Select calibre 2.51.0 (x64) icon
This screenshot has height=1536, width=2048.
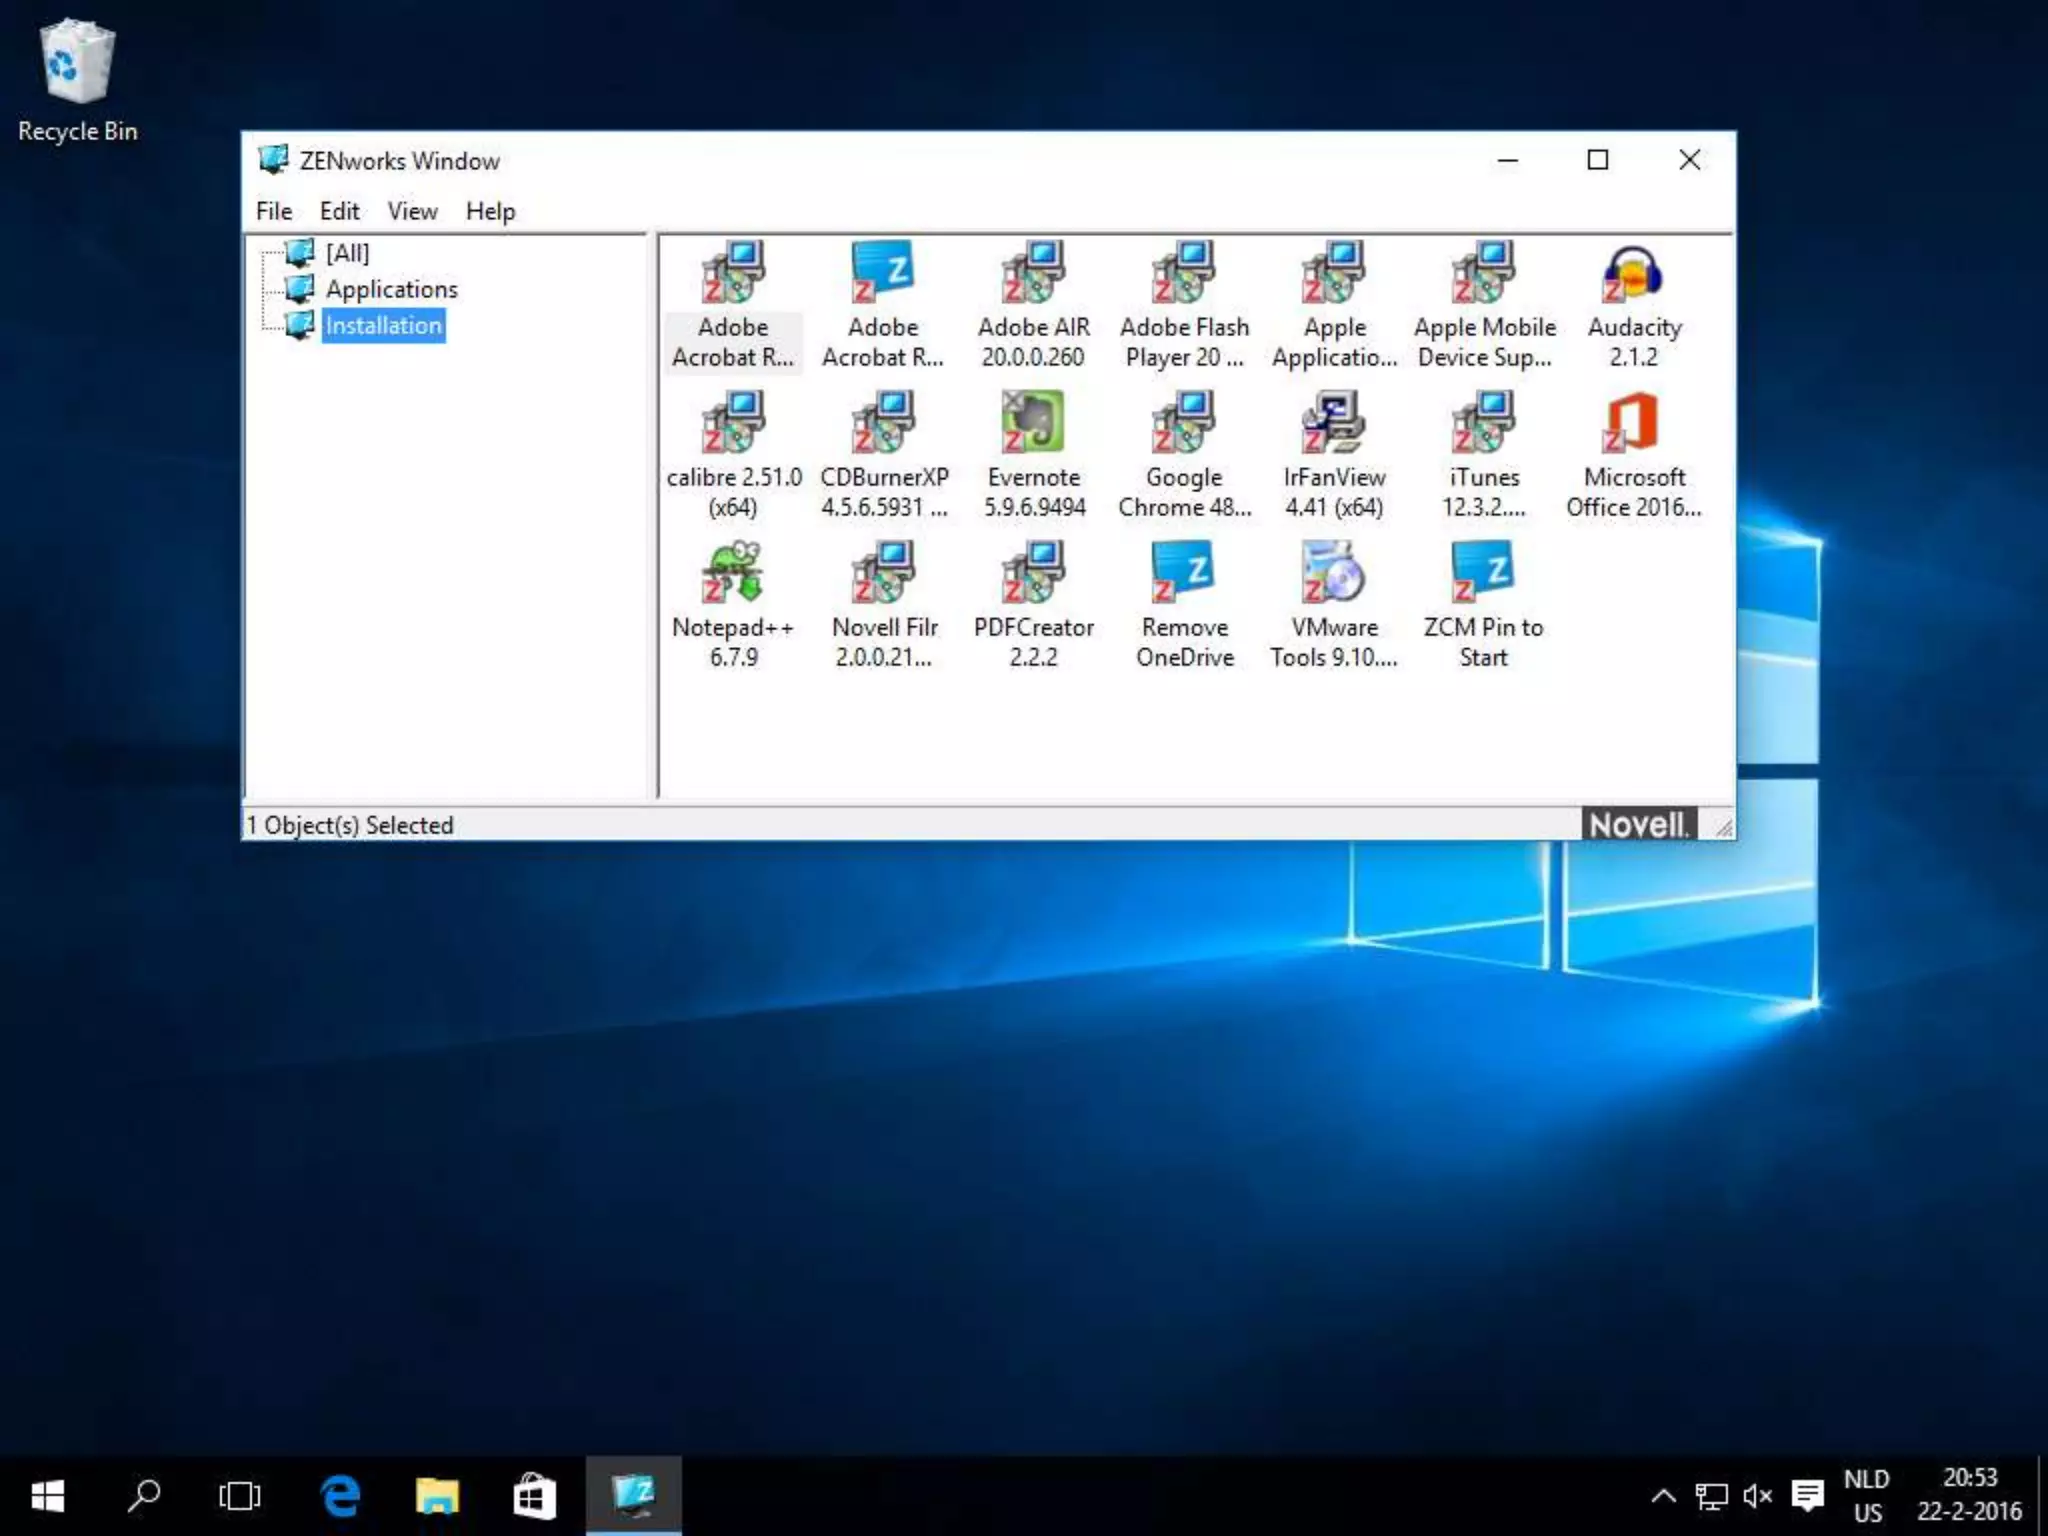point(733,422)
